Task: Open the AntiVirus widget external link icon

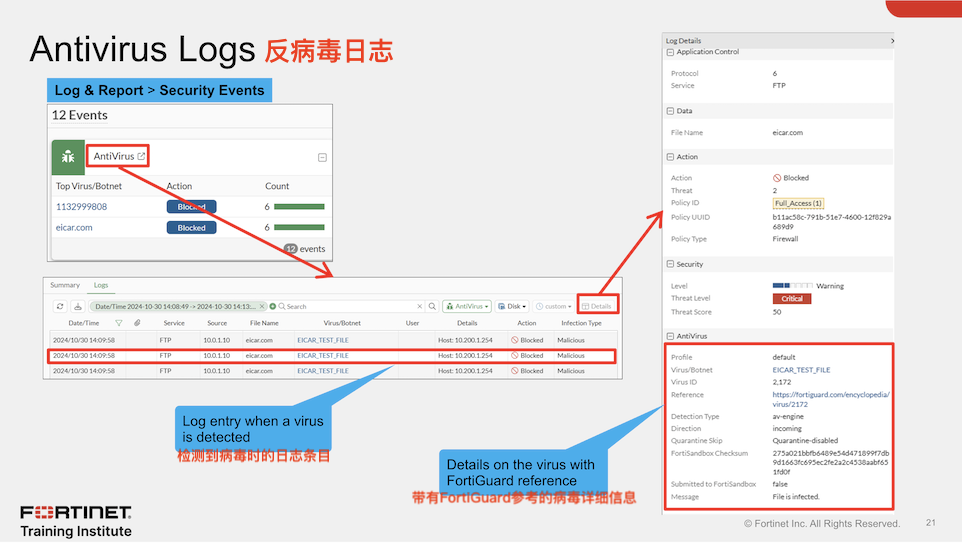Action: [141, 156]
